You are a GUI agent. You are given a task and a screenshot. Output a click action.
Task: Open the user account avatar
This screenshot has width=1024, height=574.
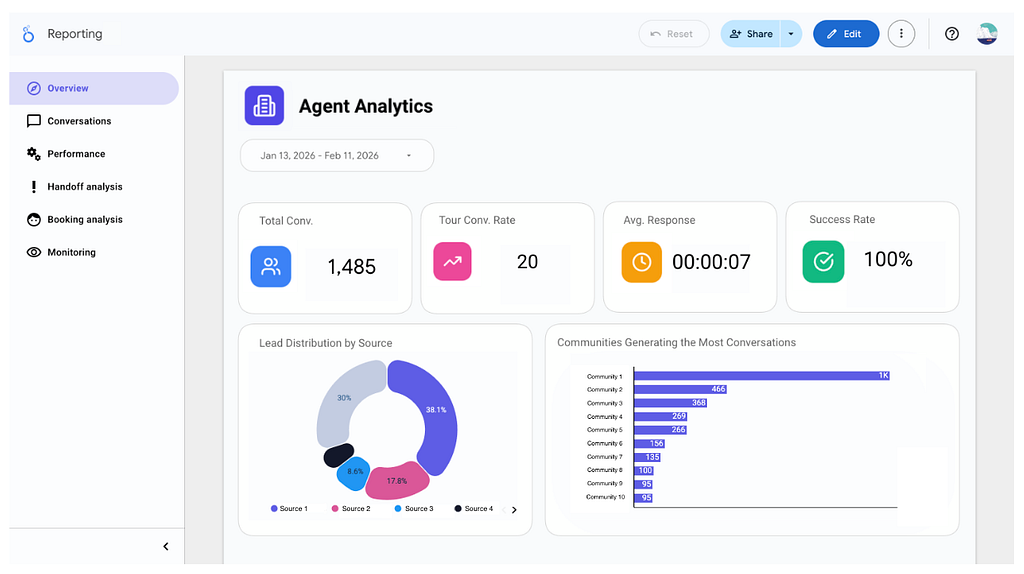987,34
